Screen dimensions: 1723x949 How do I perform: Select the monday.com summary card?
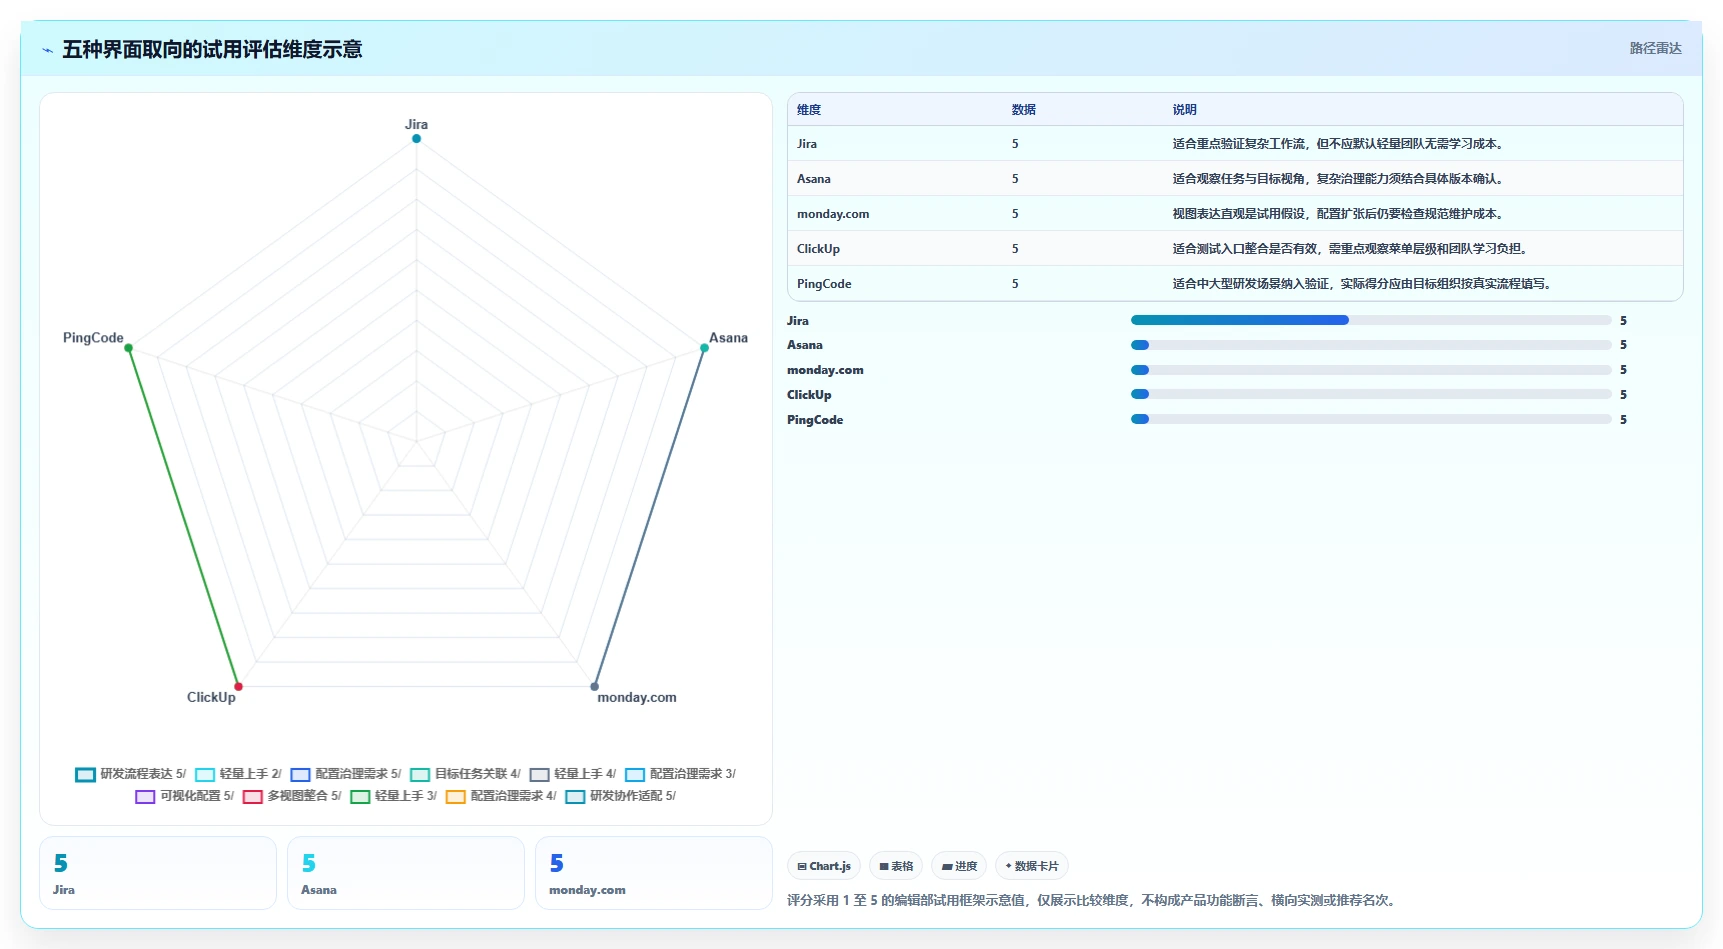pos(654,873)
